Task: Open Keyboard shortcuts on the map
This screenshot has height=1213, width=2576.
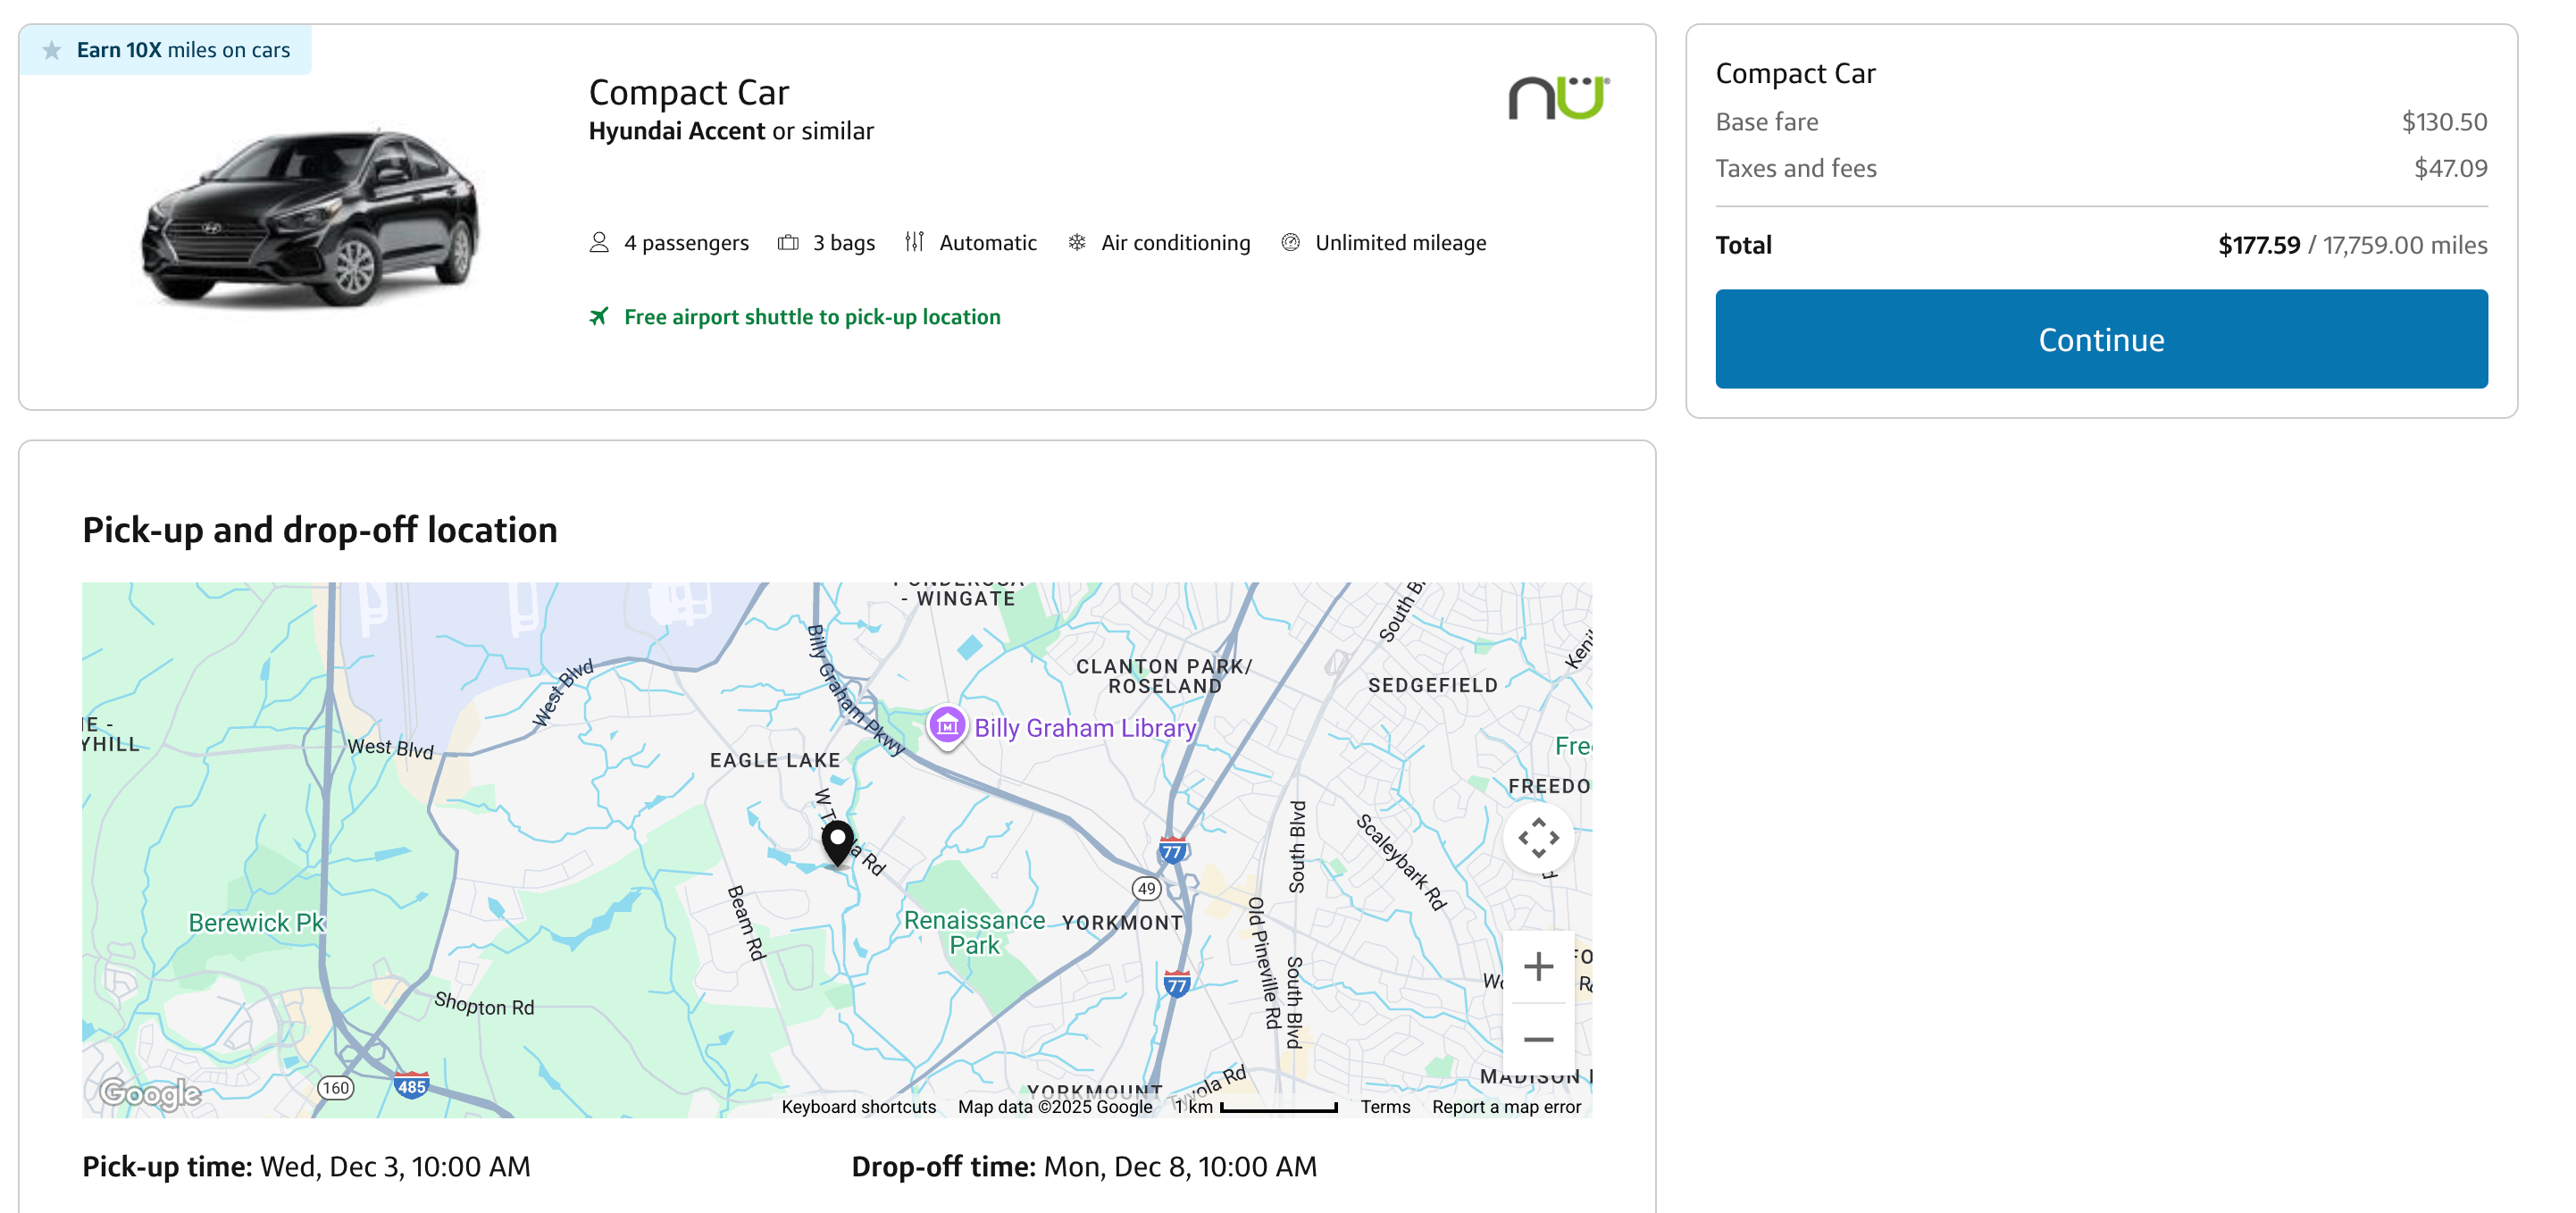Action: click(858, 1106)
